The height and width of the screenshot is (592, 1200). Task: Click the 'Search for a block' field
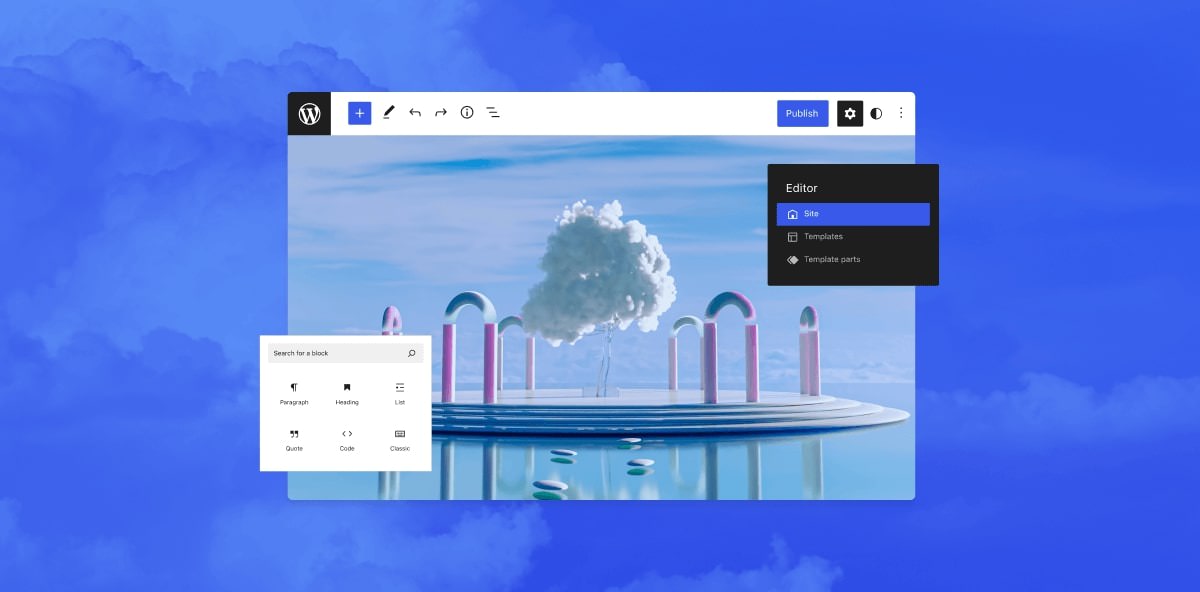click(x=346, y=353)
